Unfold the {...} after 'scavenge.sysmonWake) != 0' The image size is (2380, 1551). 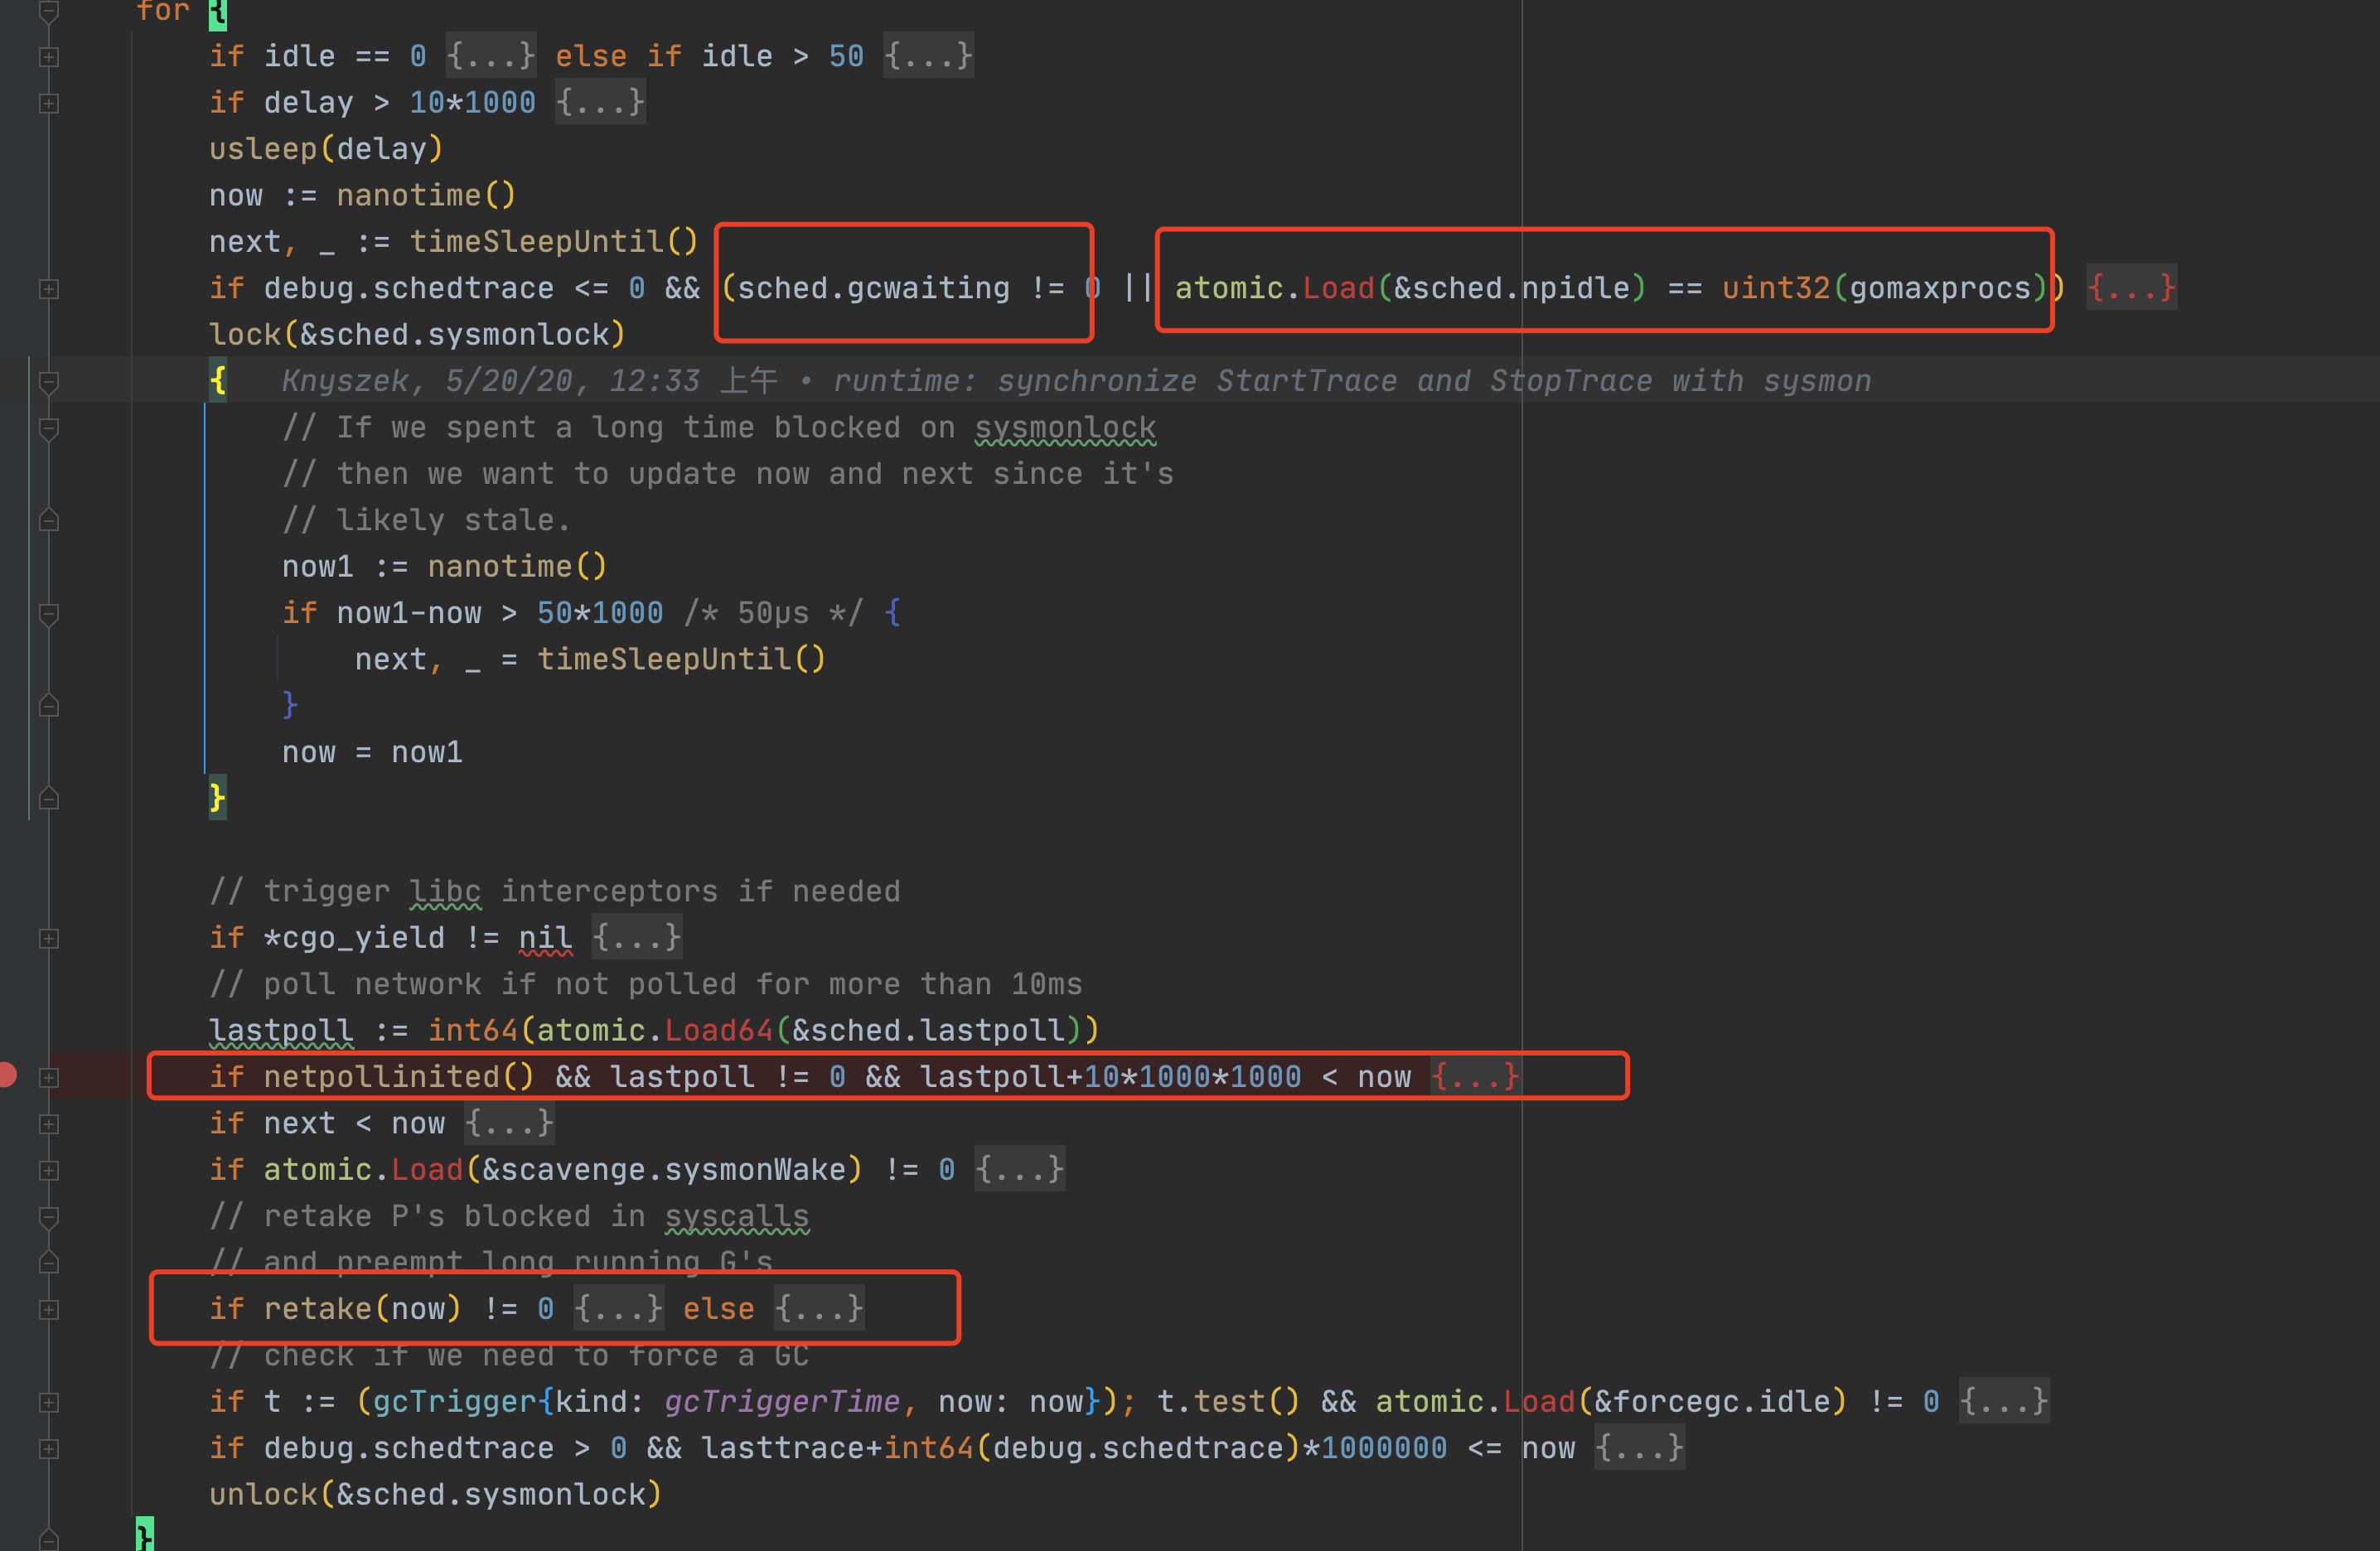coord(1019,1169)
